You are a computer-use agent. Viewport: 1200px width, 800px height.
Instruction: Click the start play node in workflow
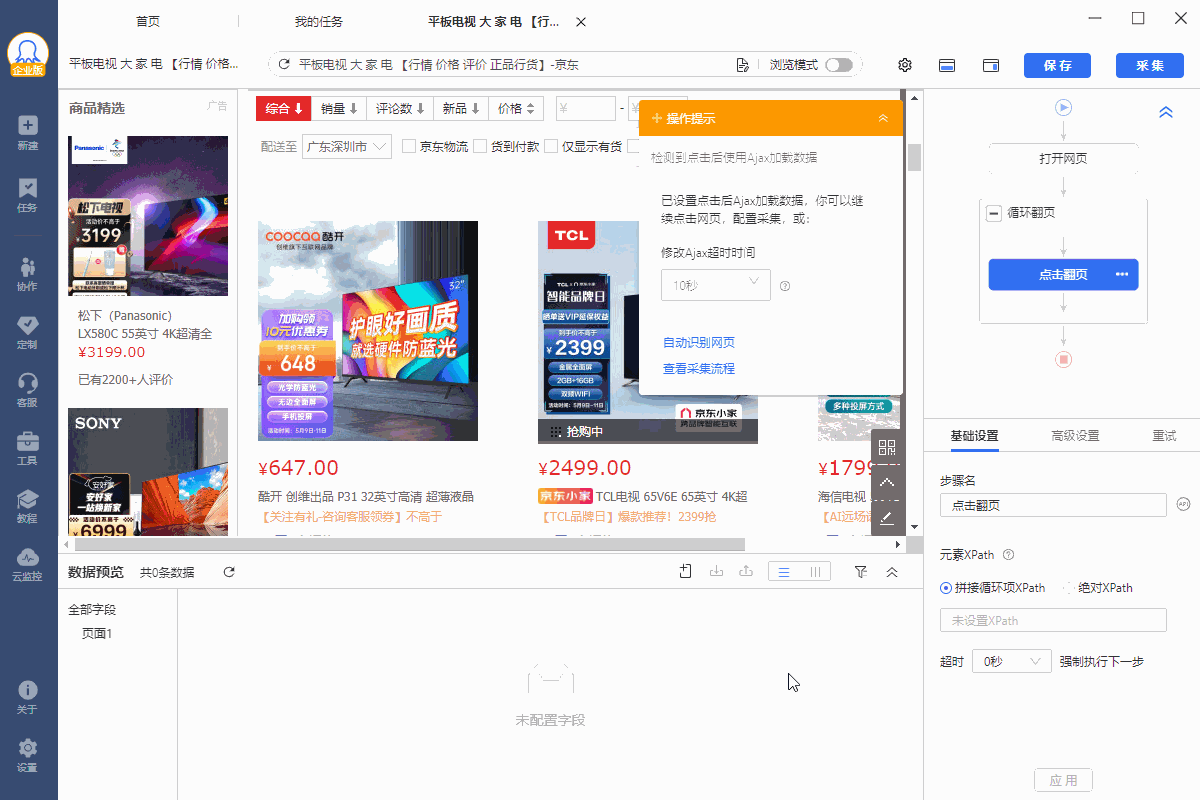pyautogui.click(x=1063, y=107)
